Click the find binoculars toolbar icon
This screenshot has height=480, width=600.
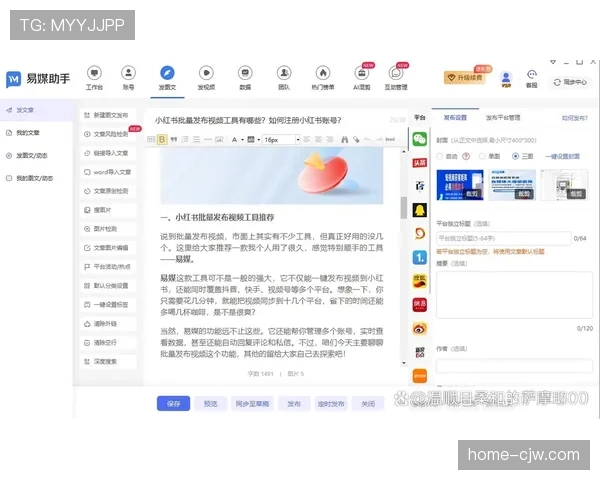[x=344, y=139]
